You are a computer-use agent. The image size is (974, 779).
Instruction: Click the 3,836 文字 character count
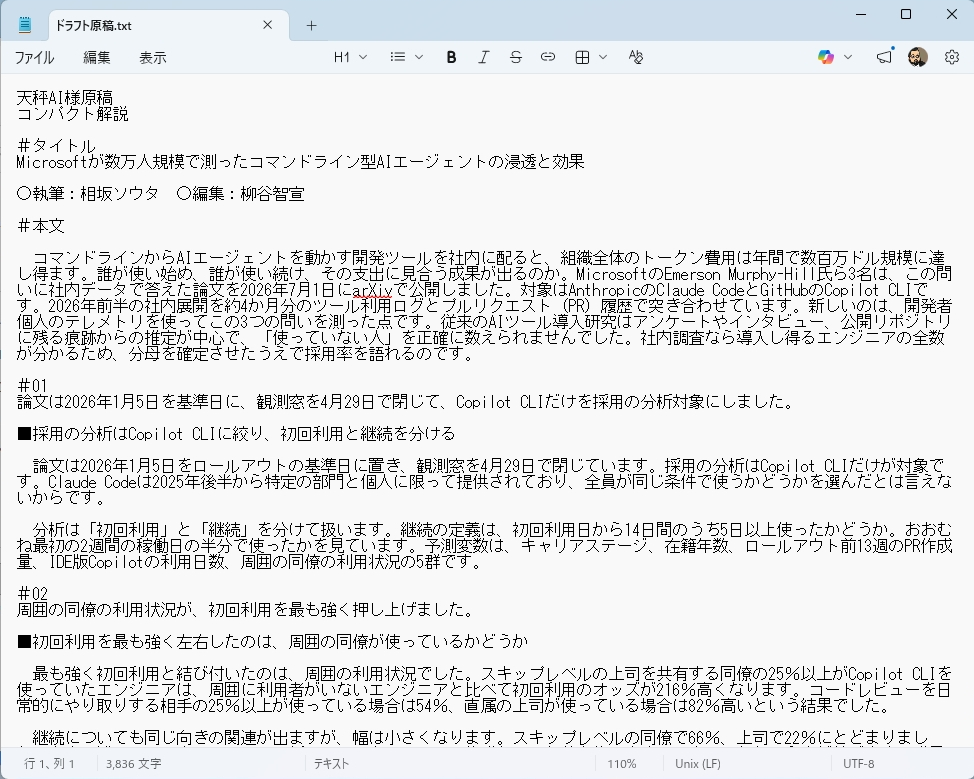tap(133, 763)
